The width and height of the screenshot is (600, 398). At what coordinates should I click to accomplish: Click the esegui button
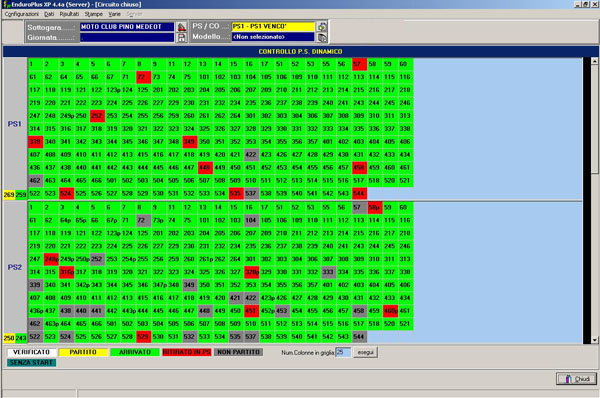click(x=365, y=352)
